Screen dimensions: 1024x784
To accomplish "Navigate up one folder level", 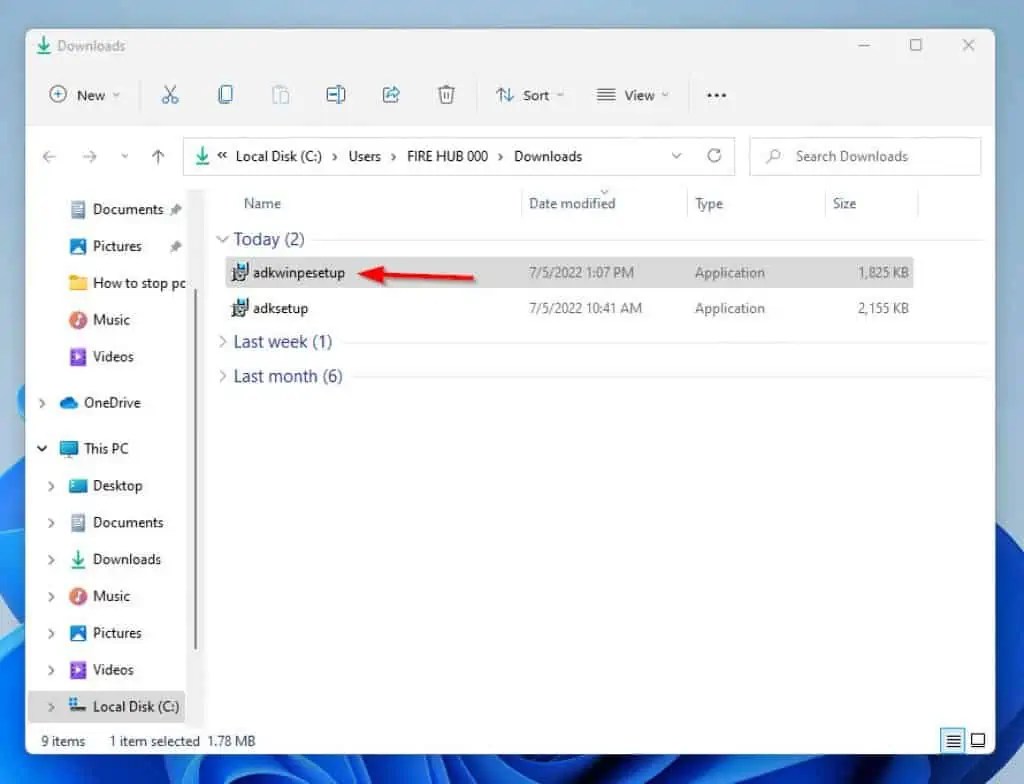I will click(157, 156).
